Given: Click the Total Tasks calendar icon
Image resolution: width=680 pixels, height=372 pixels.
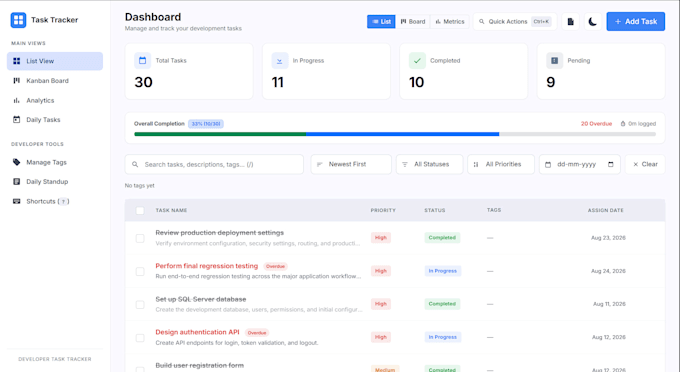Looking at the screenshot, I should [x=142, y=61].
